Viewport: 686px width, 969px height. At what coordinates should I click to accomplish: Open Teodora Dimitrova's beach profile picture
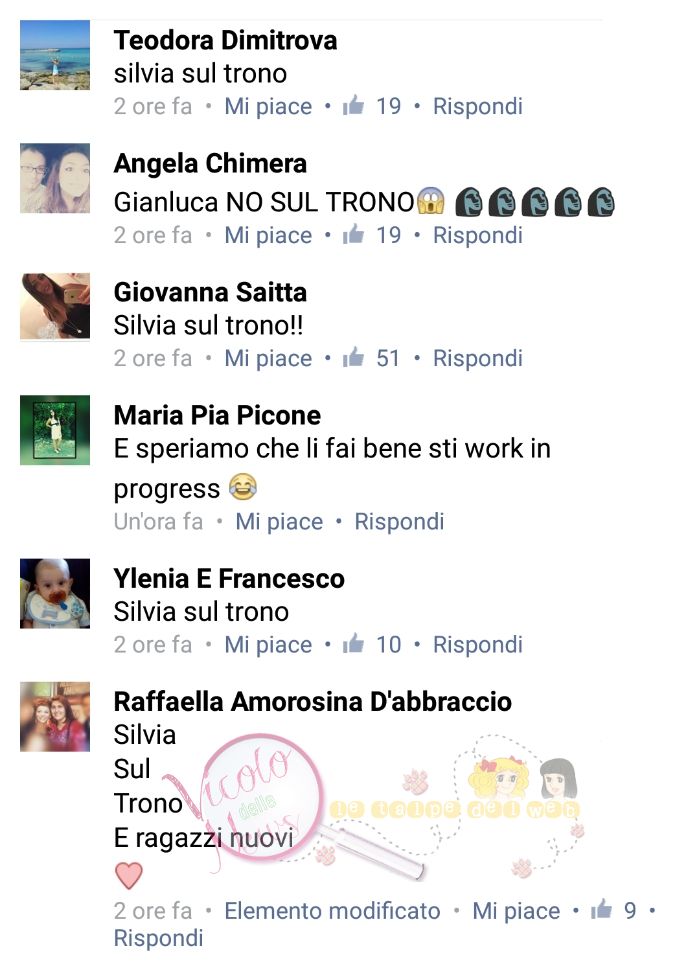55,55
